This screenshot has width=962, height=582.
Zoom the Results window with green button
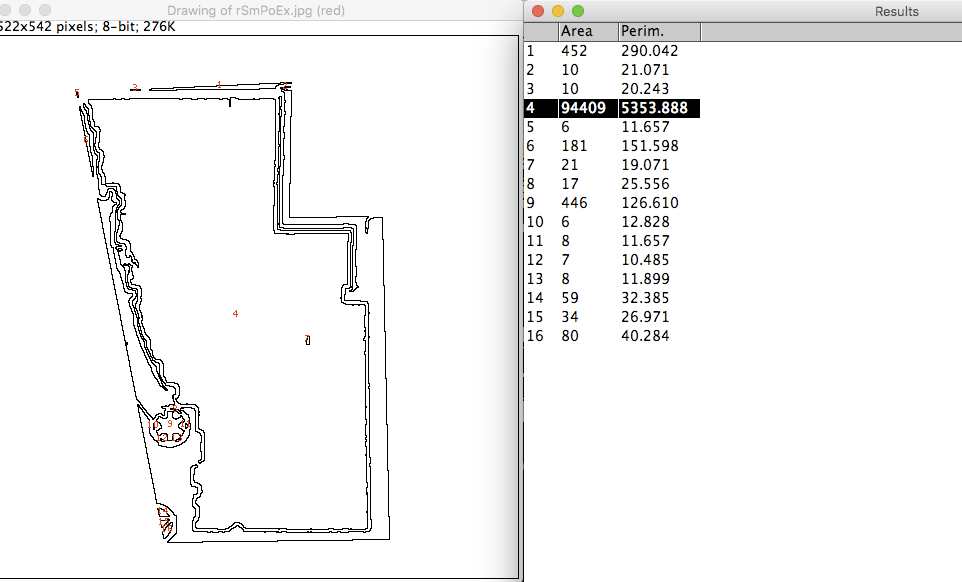click(x=577, y=11)
